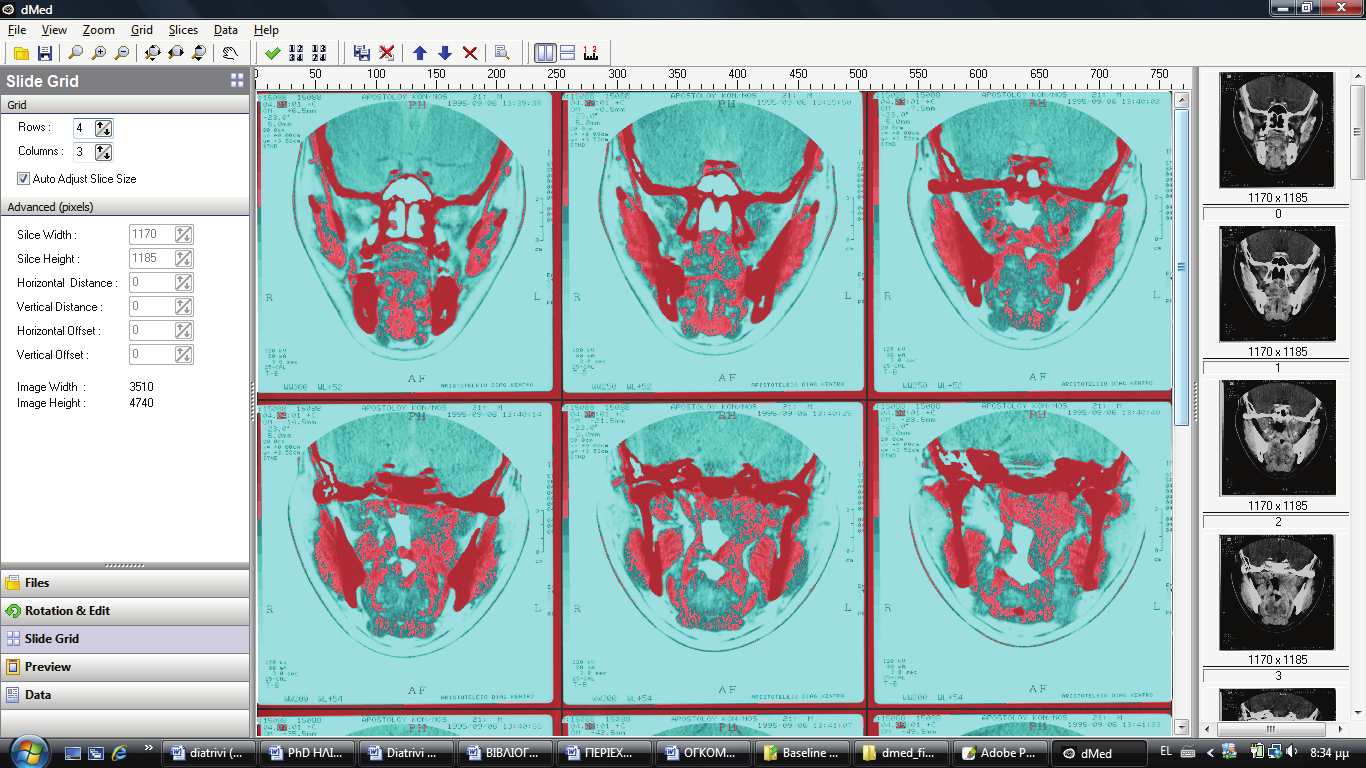Click the zoom fit-all arrows icon
1366x768 pixels.
[153, 53]
